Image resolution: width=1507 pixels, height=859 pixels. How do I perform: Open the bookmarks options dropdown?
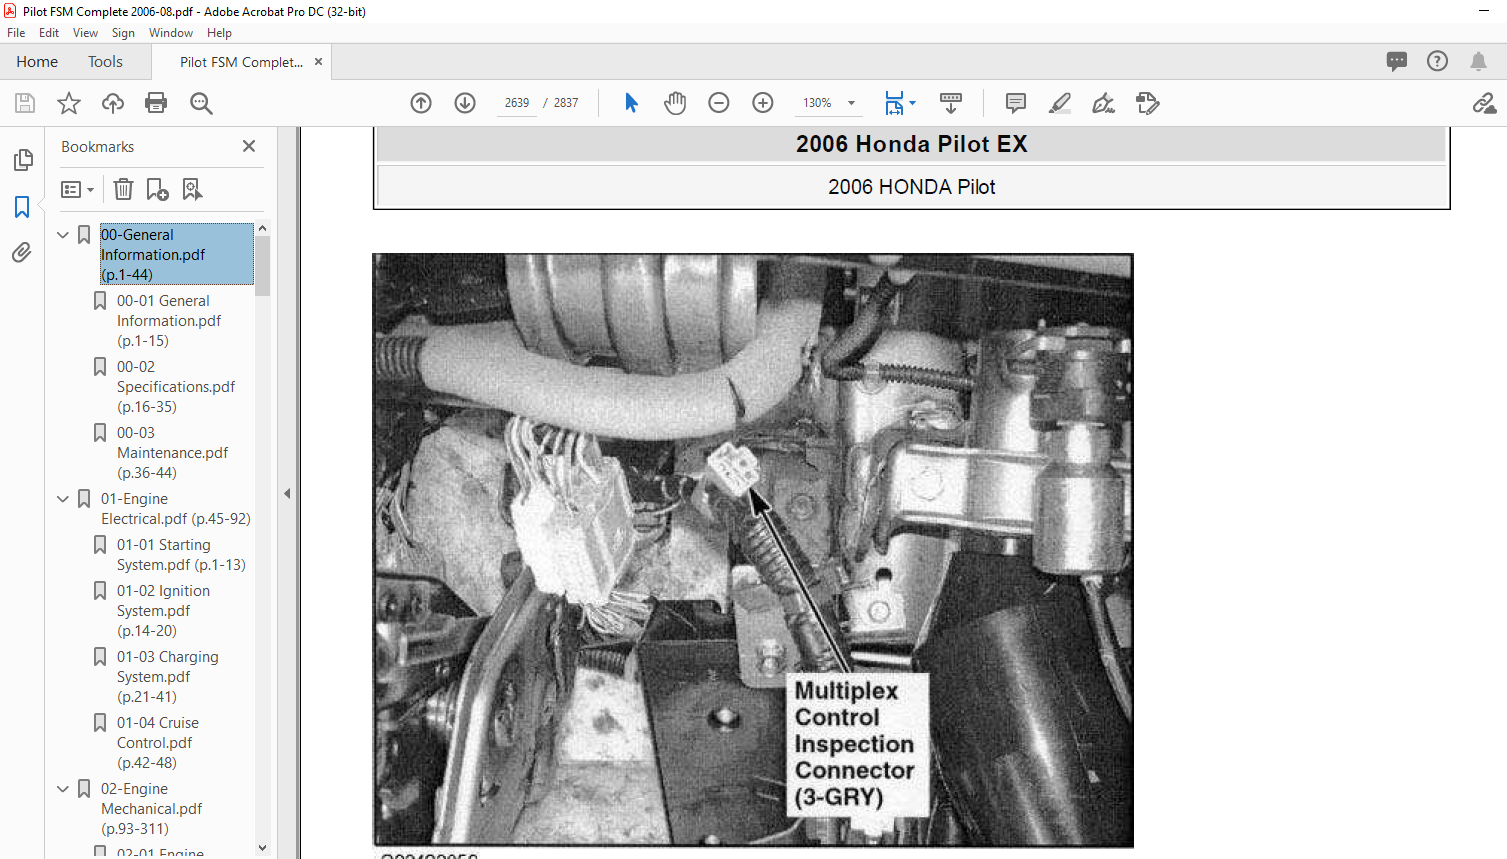pyautogui.click(x=77, y=189)
